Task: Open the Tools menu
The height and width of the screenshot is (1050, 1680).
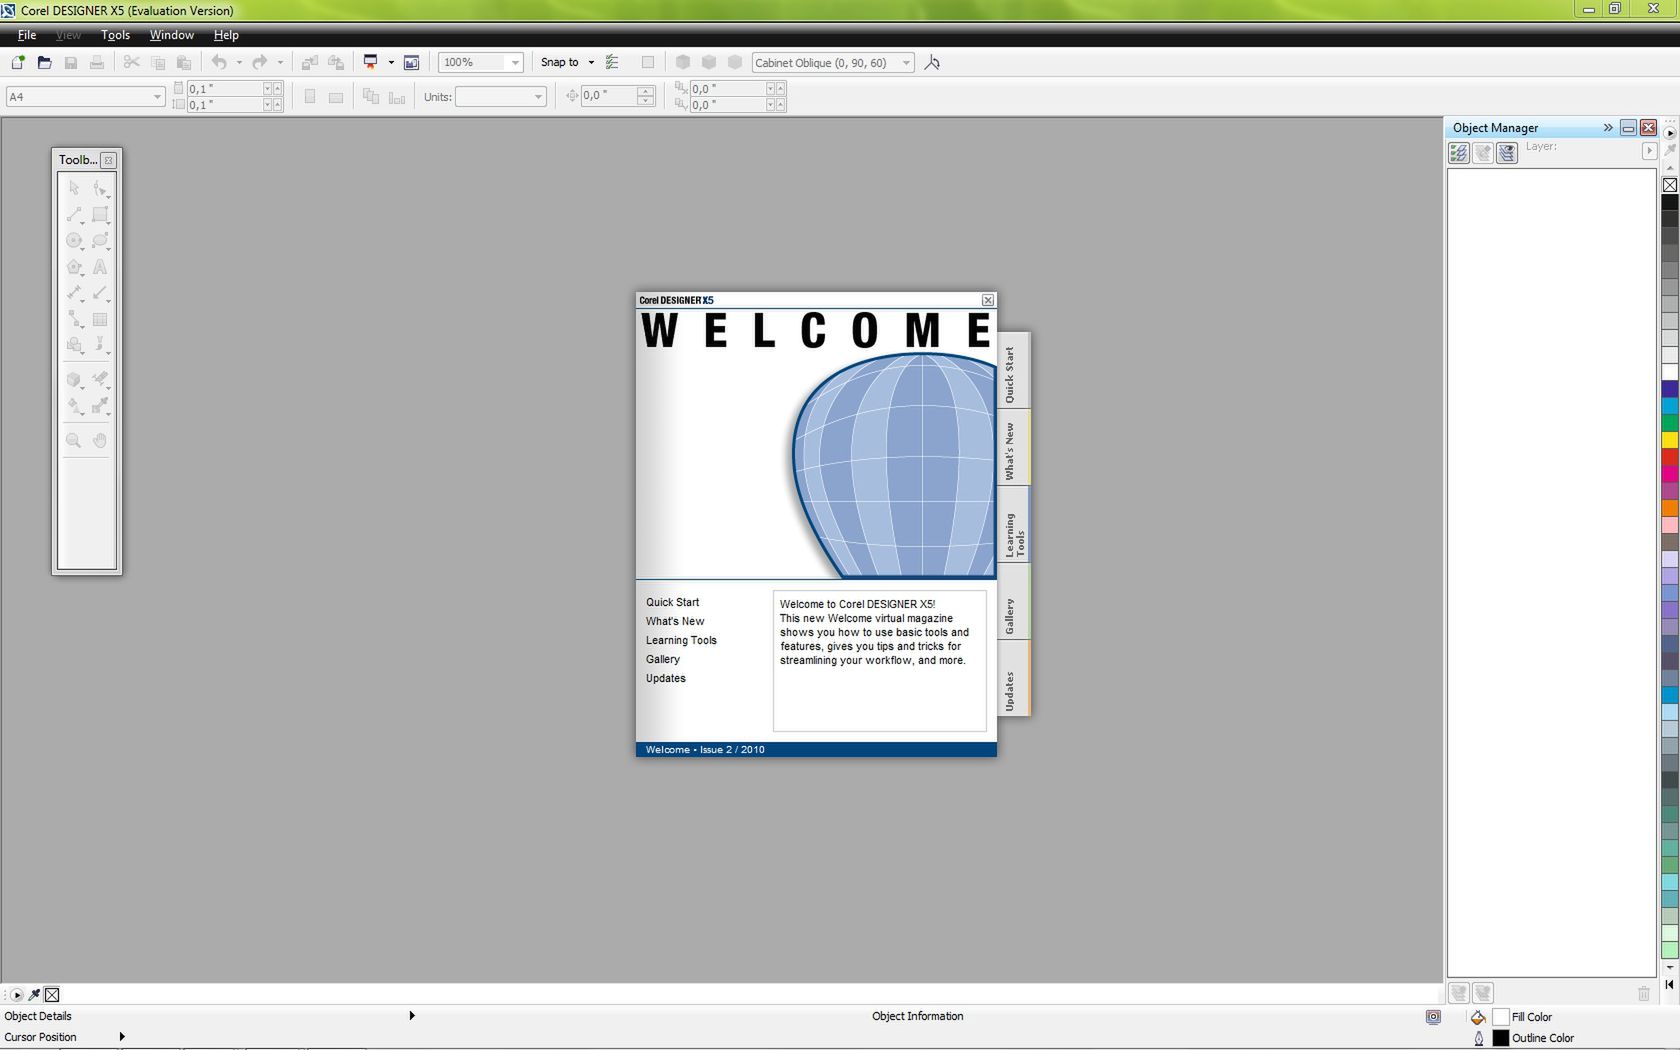Action: [115, 35]
